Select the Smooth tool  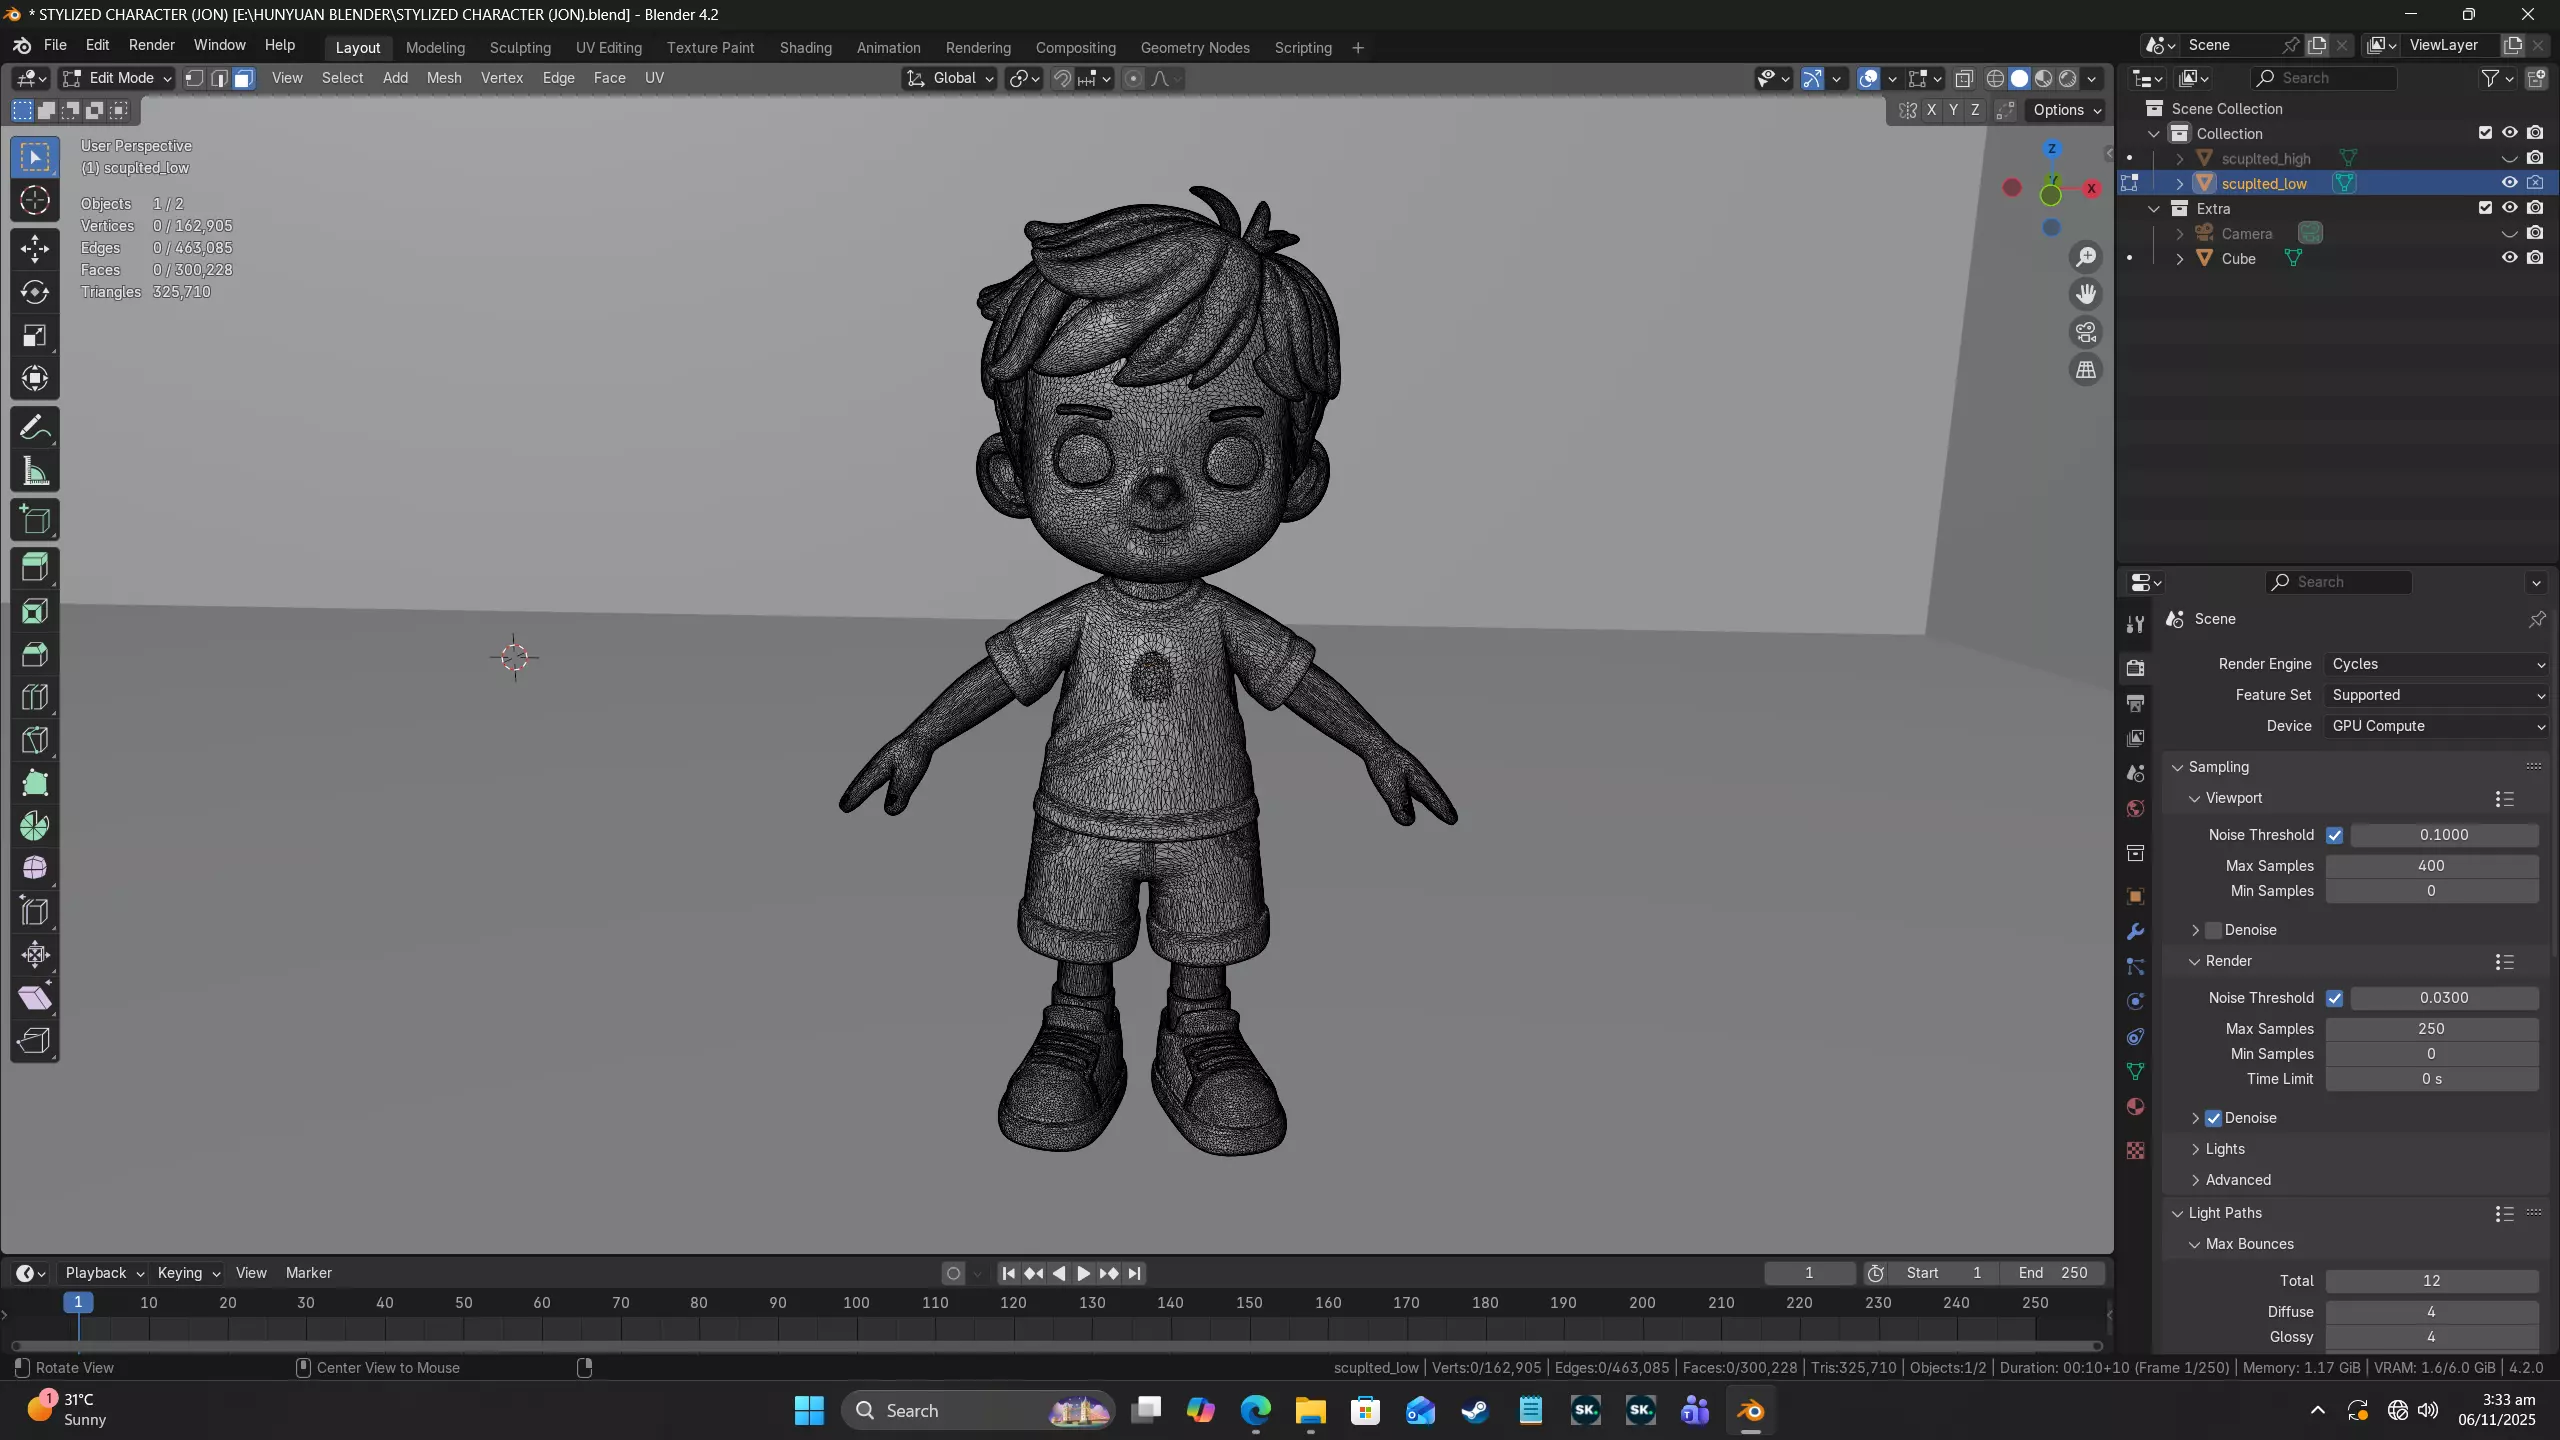pyautogui.click(x=35, y=869)
